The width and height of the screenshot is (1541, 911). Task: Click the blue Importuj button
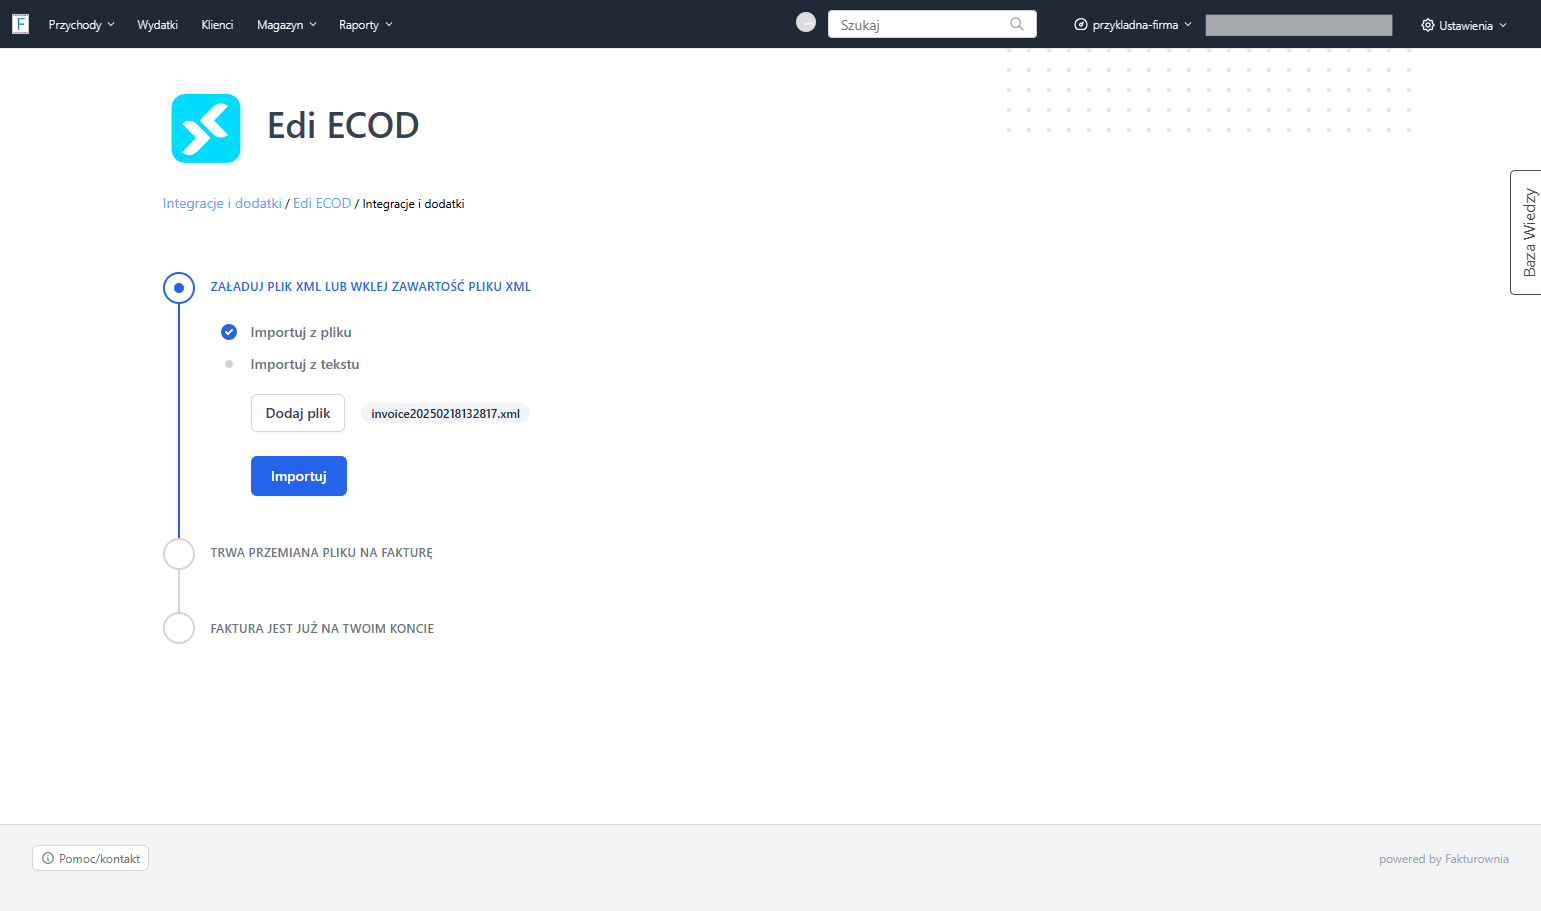(x=299, y=476)
